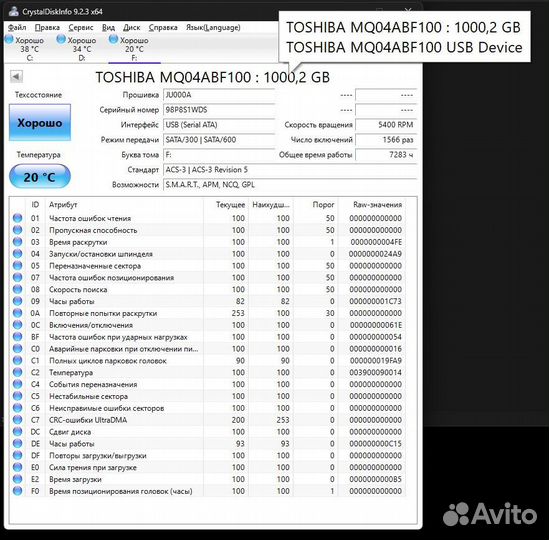
Task: Click status icon for C4 События переназначения
Action: pos(18,385)
